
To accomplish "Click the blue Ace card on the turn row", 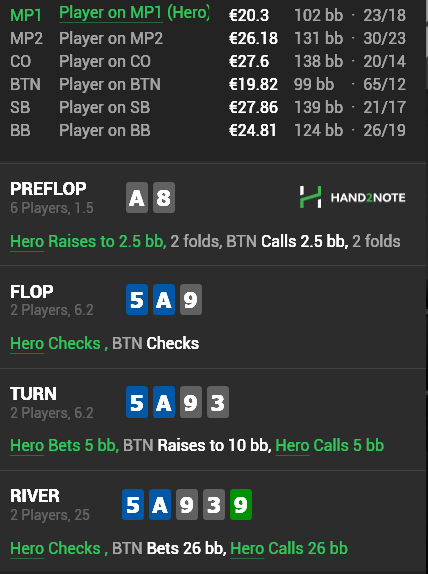I will pos(164,402).
